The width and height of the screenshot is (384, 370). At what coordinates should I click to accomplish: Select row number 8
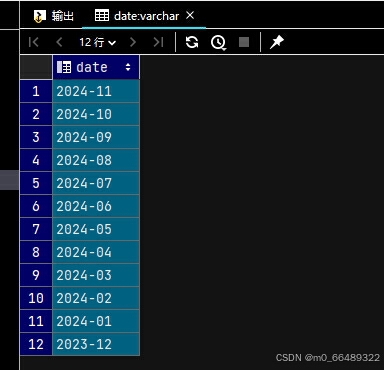pyautogui.click(x=36, y=252)
